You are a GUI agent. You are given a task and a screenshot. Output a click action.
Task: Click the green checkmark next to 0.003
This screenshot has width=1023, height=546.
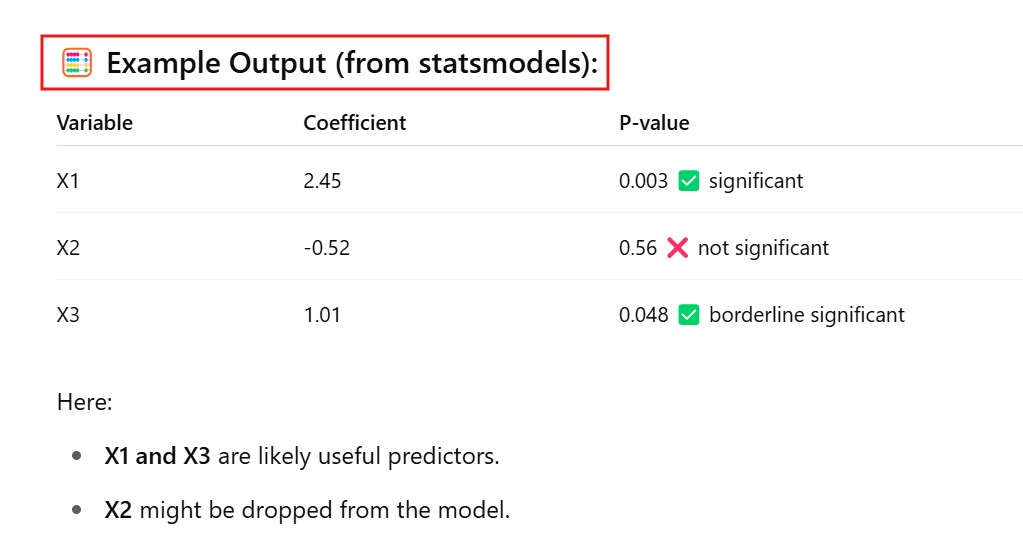click(688, 181)
